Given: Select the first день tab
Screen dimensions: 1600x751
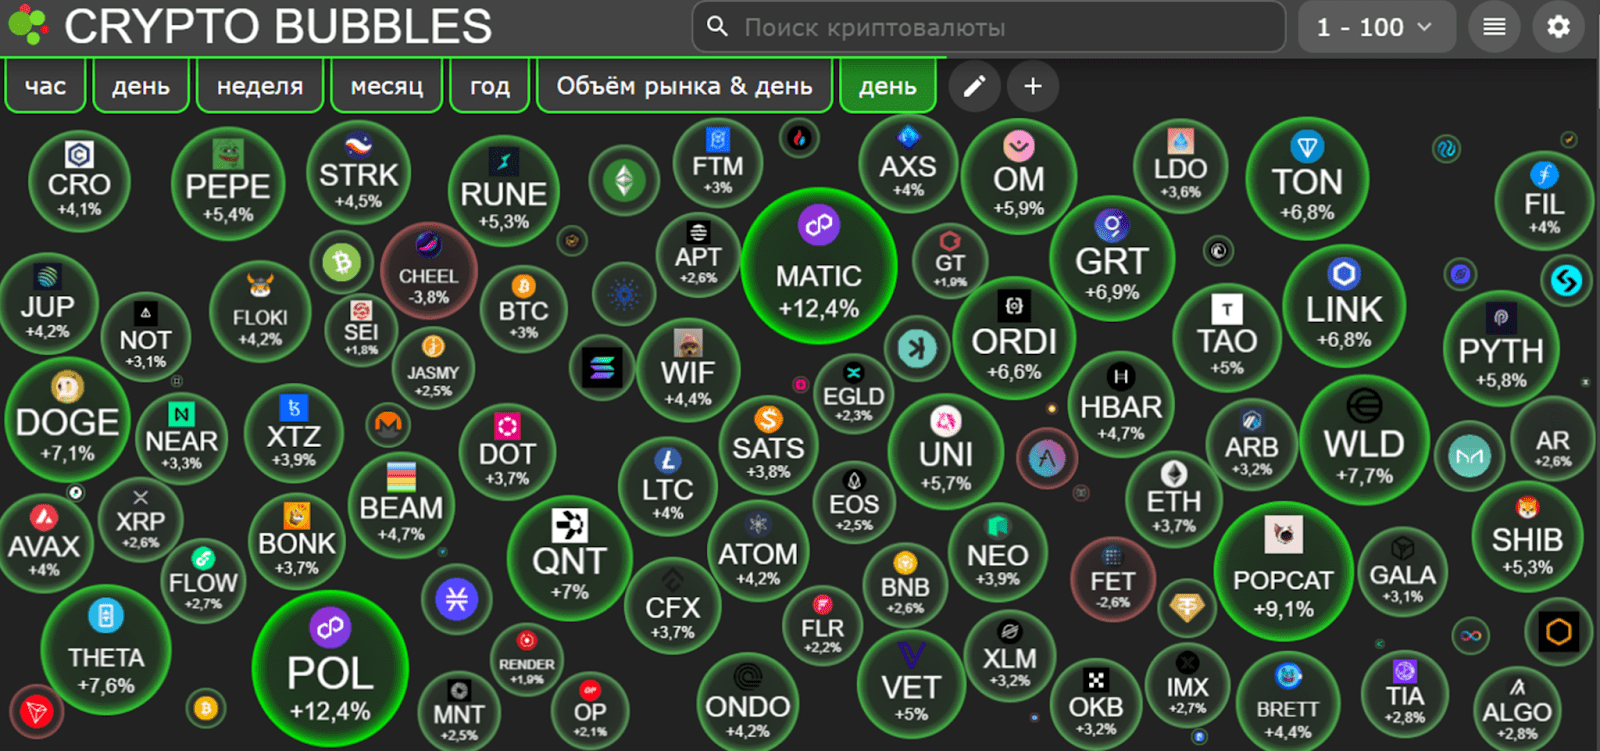Looking at the screenshot, I should [141, 86].
